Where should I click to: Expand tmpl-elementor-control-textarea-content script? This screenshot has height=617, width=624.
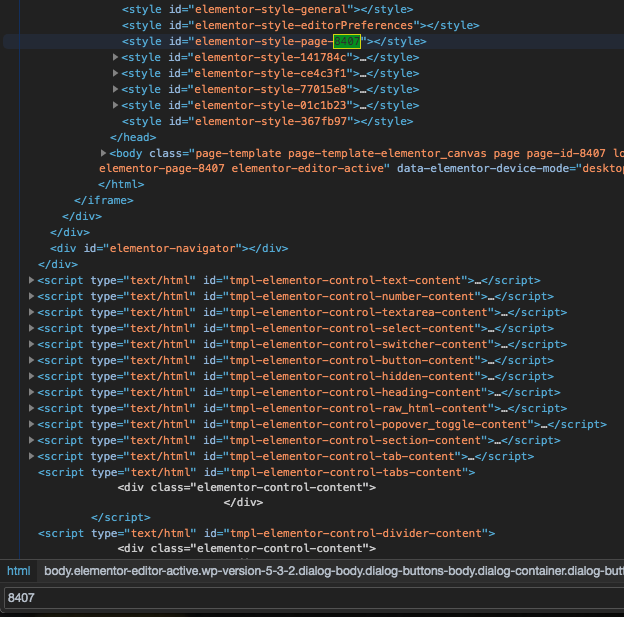31,312
